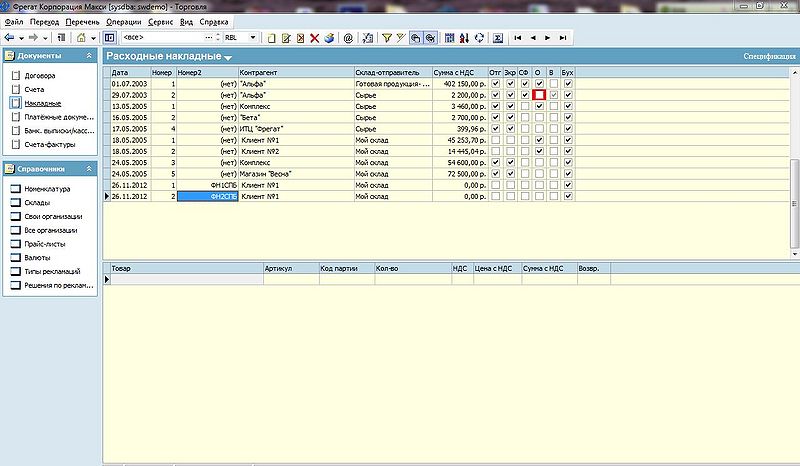Image resolution: width=800 pixels, height=466 pixels.
Task: Click the document-with-red-X icon
Action: coord(301,38)
